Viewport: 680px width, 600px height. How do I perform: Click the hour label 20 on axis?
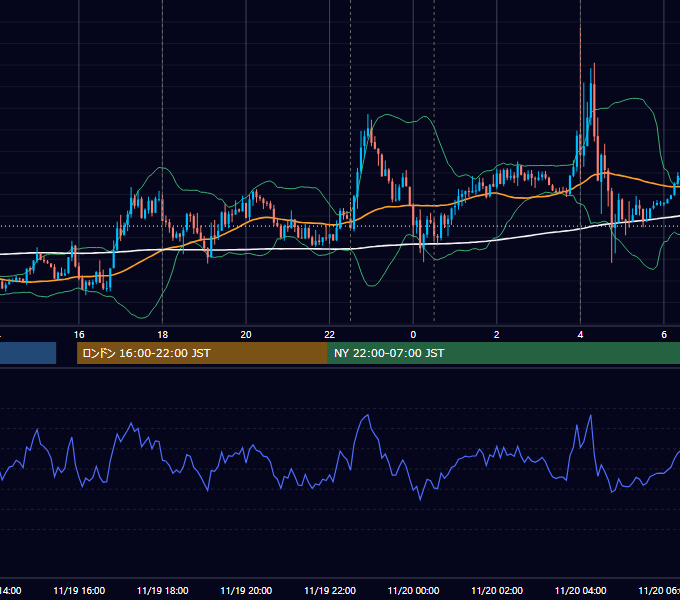[x=246, y=335]
